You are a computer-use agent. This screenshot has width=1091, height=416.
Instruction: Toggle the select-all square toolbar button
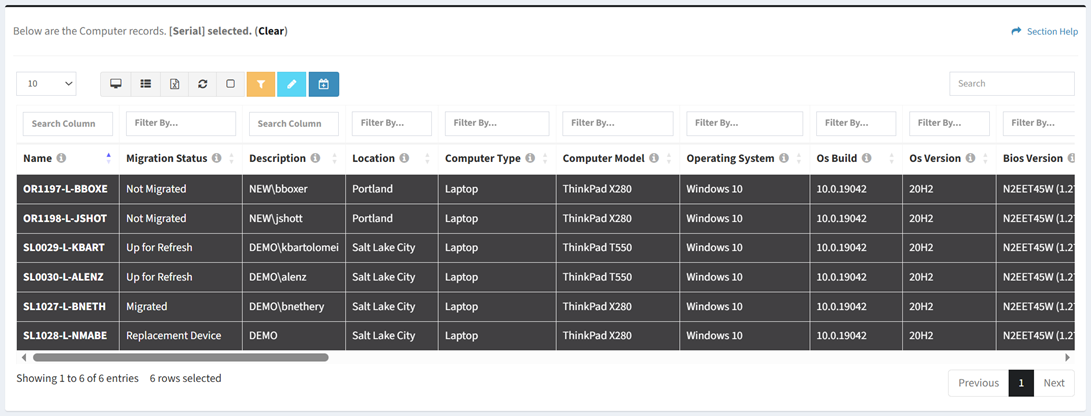tap(230, 83)
